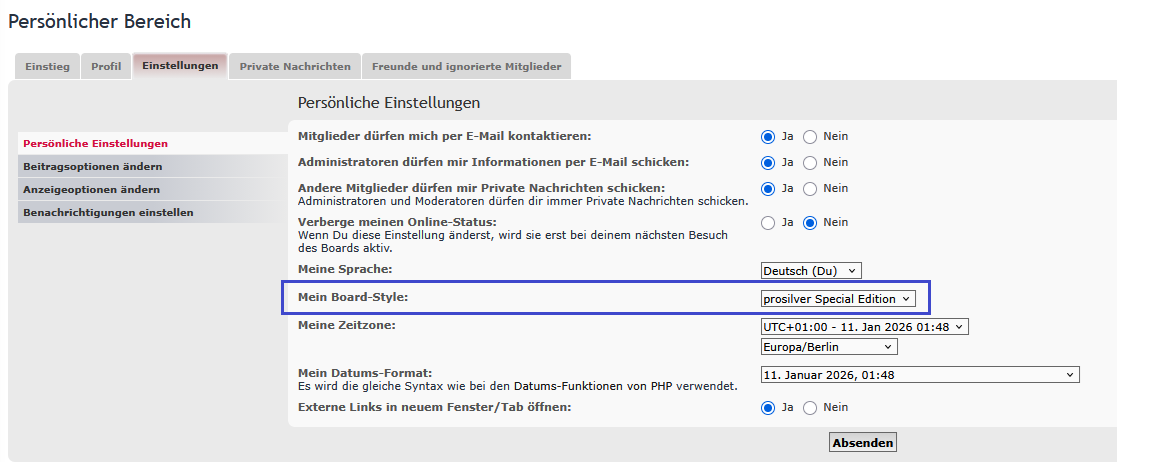Viewport: 1151px width, 467px height.
Task: Open Benachrichtigungen einstellen in the sidebar
Action: [x=153, y=212]
